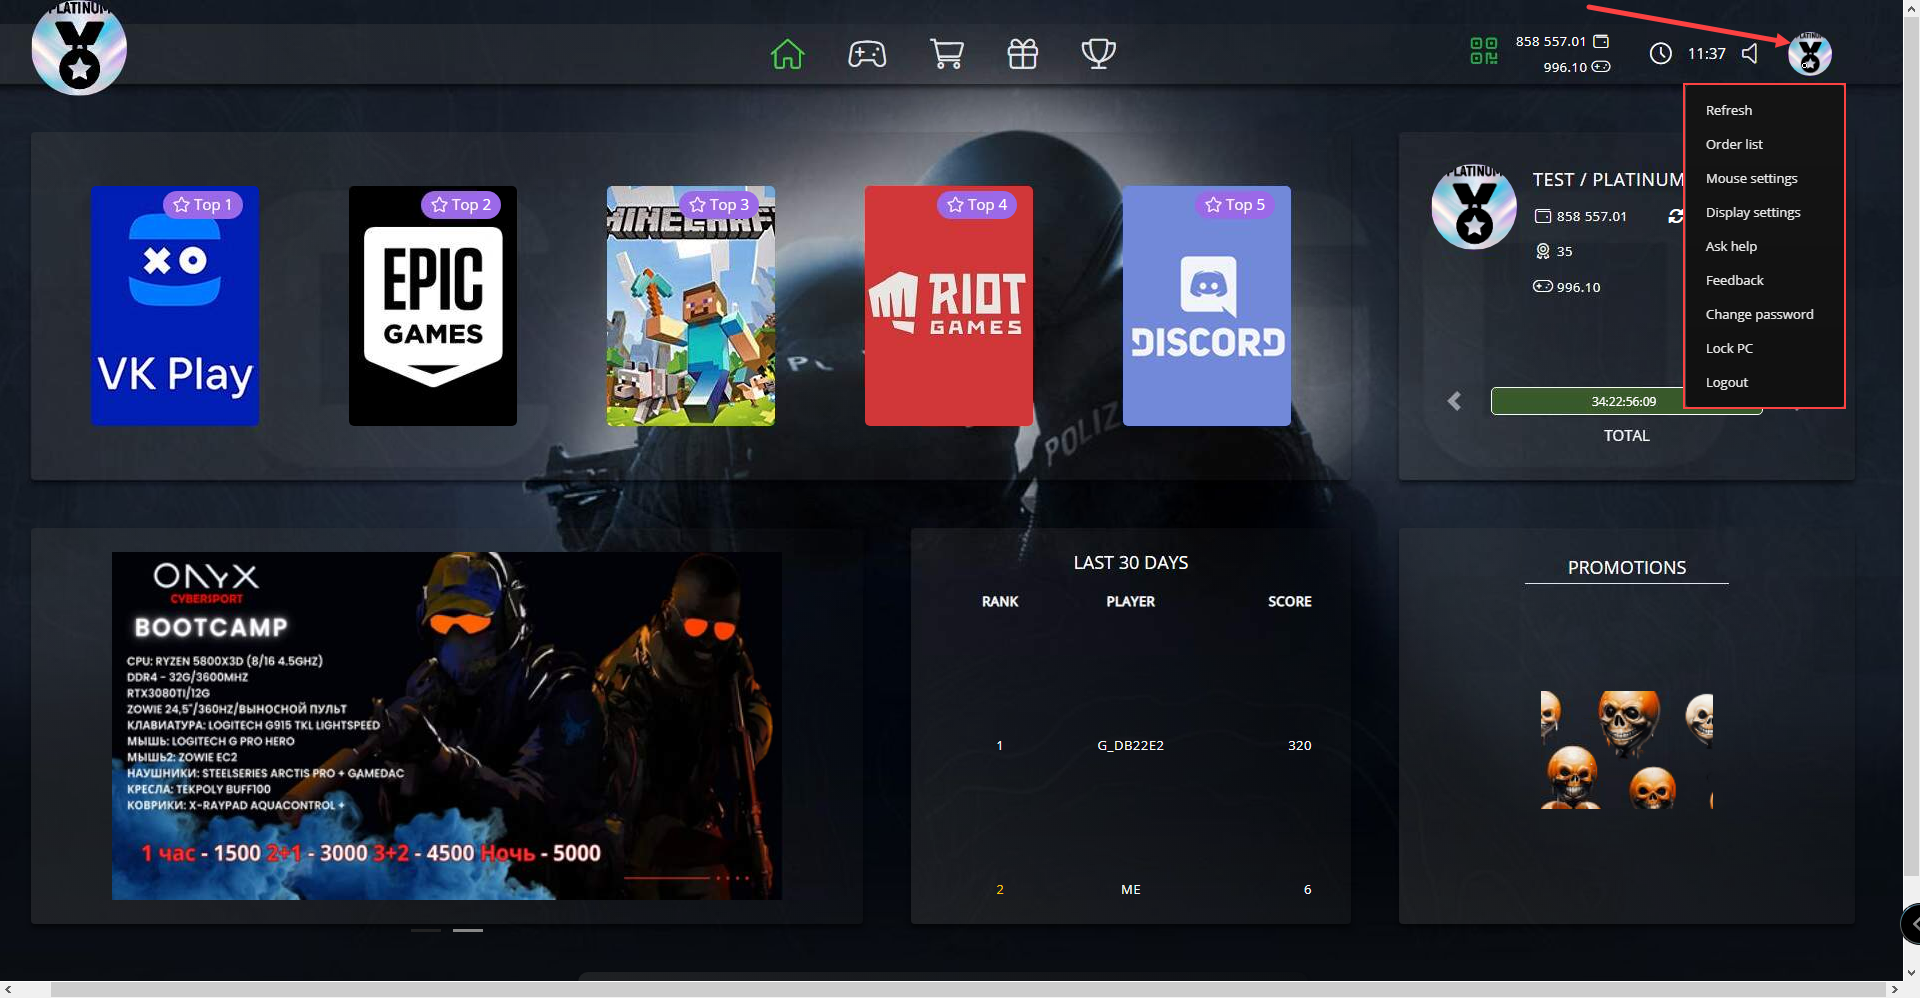Choose Lock PC

point(1729,348)
